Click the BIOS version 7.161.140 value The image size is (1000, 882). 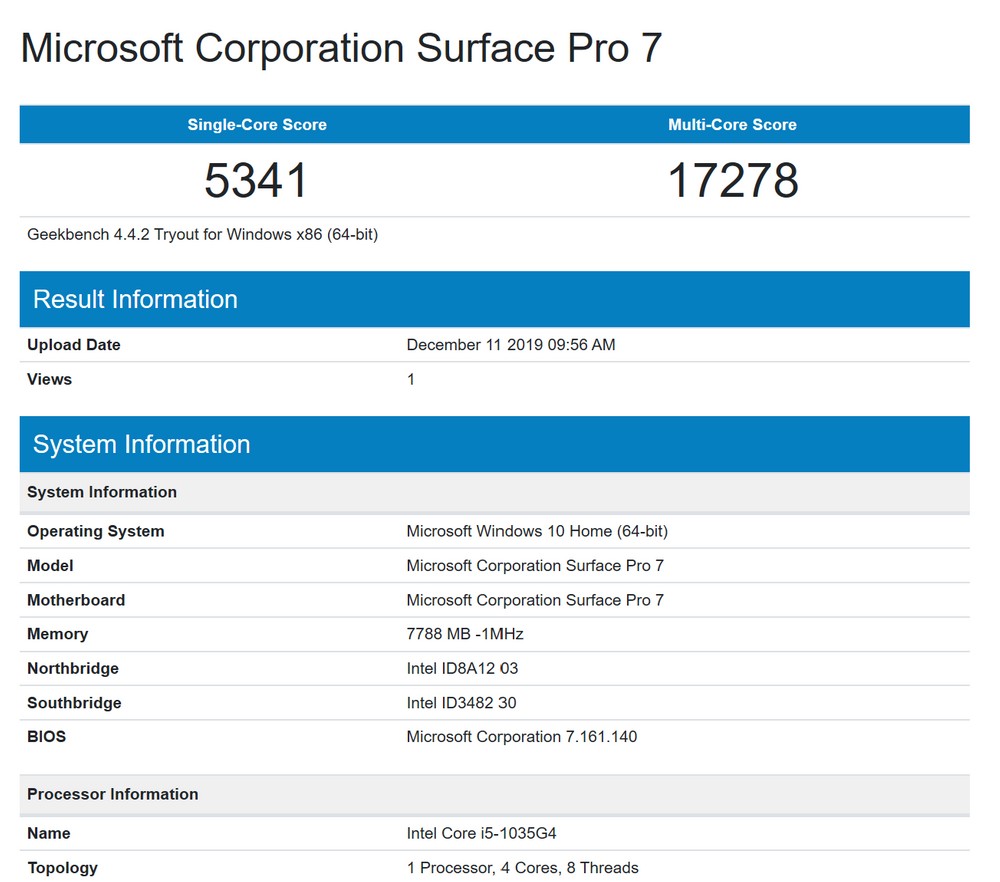[521, 737]
